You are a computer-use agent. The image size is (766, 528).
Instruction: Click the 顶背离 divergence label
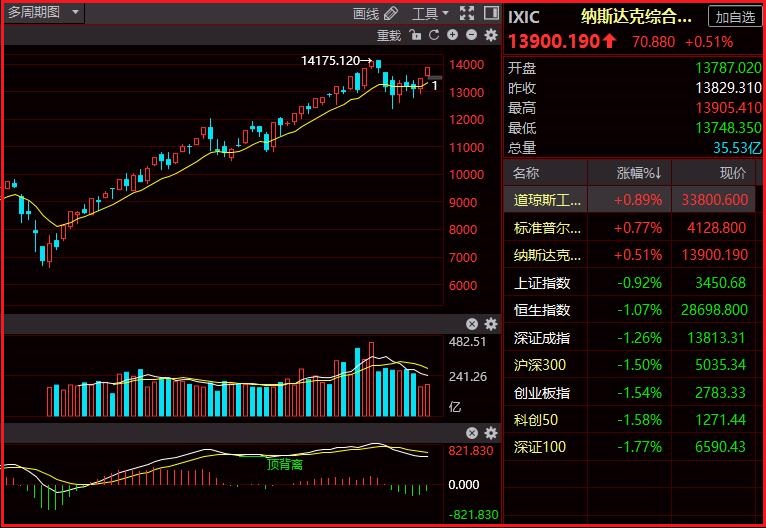[x=285, y=464]
